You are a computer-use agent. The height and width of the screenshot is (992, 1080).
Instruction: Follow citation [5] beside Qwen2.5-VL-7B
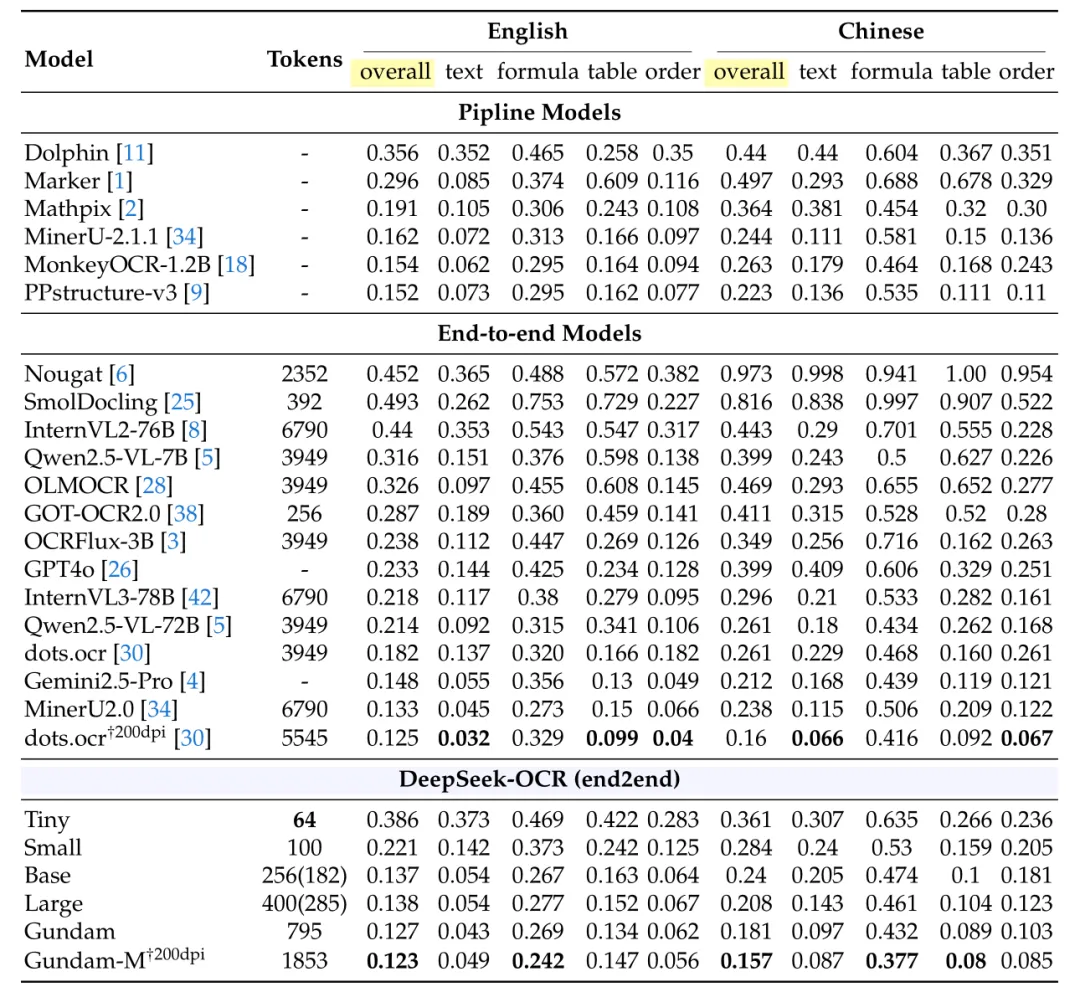tap(207, 457)
